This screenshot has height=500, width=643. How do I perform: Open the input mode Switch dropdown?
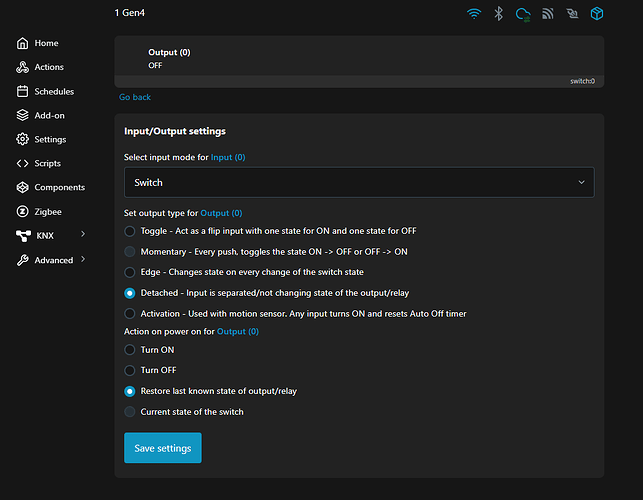[358, 182]
